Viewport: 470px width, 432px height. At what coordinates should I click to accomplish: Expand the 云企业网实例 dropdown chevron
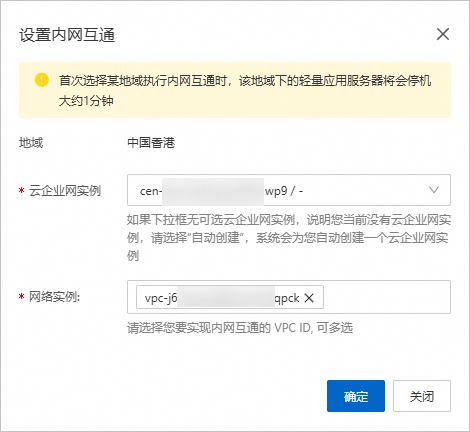(x=434, y=190)
